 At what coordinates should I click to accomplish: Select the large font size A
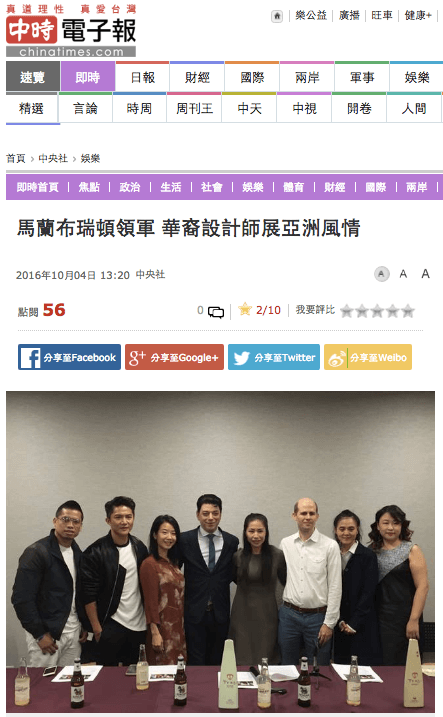coord(425,274)
